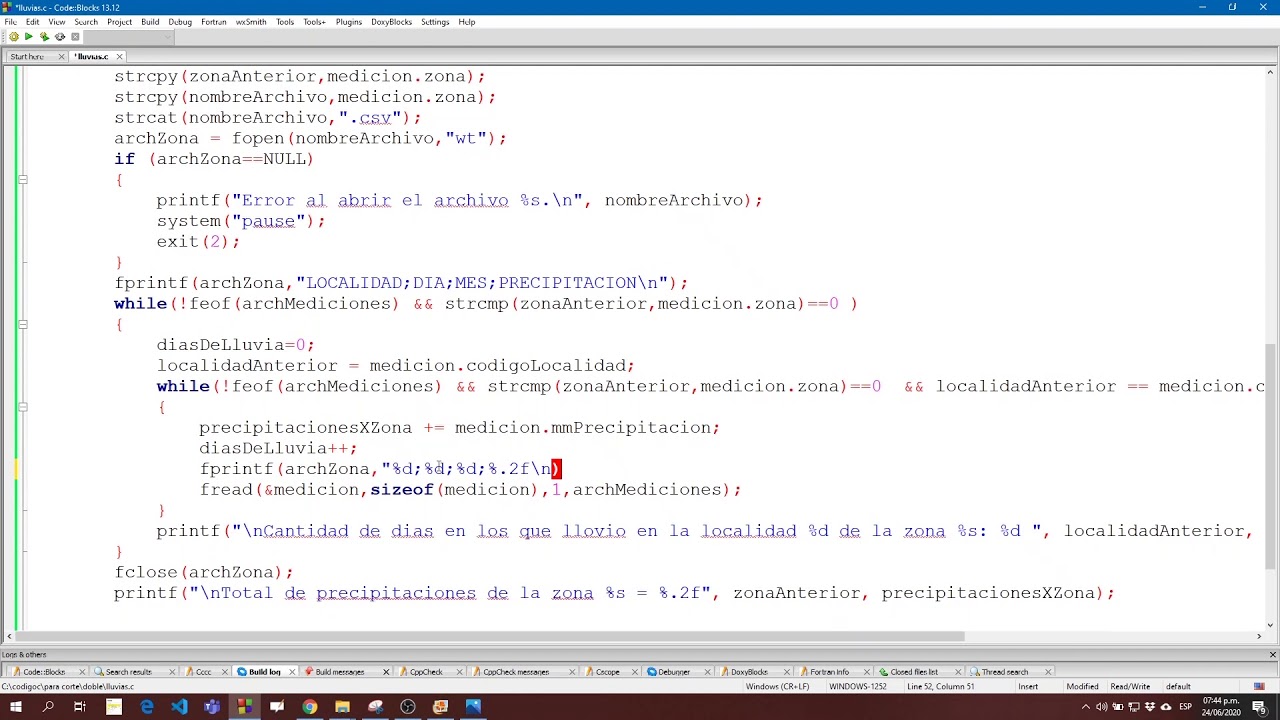Open the Settings menu
The height and width of the screenshot is (720, 1280).
click(435, 22)
